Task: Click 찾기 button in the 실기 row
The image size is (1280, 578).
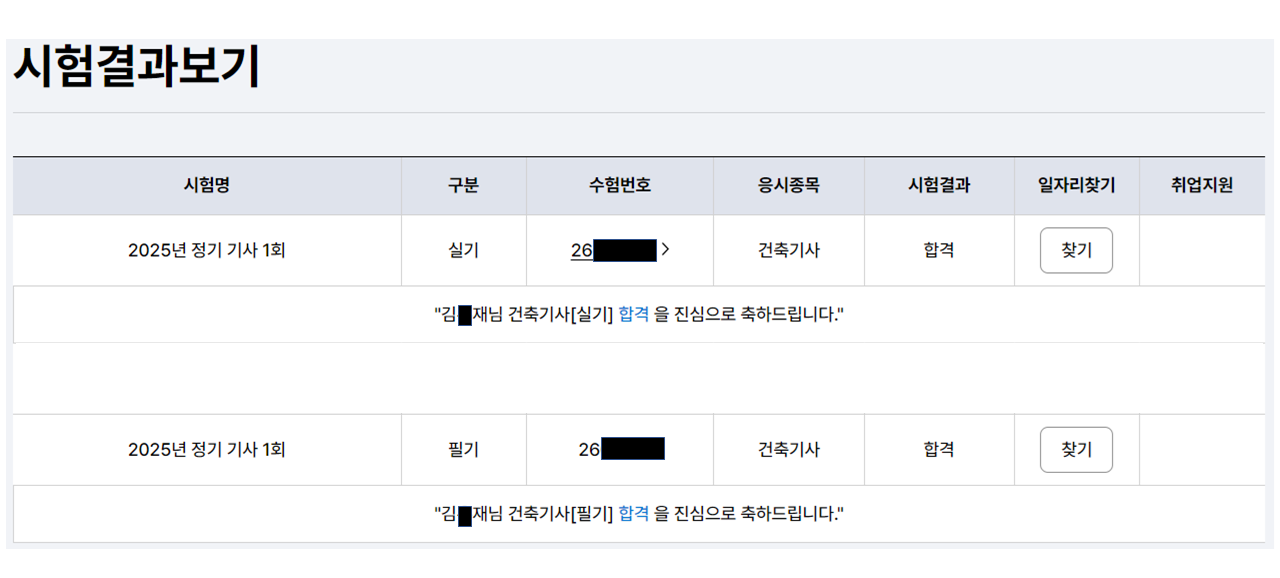Action: (x=1076, y=250)
